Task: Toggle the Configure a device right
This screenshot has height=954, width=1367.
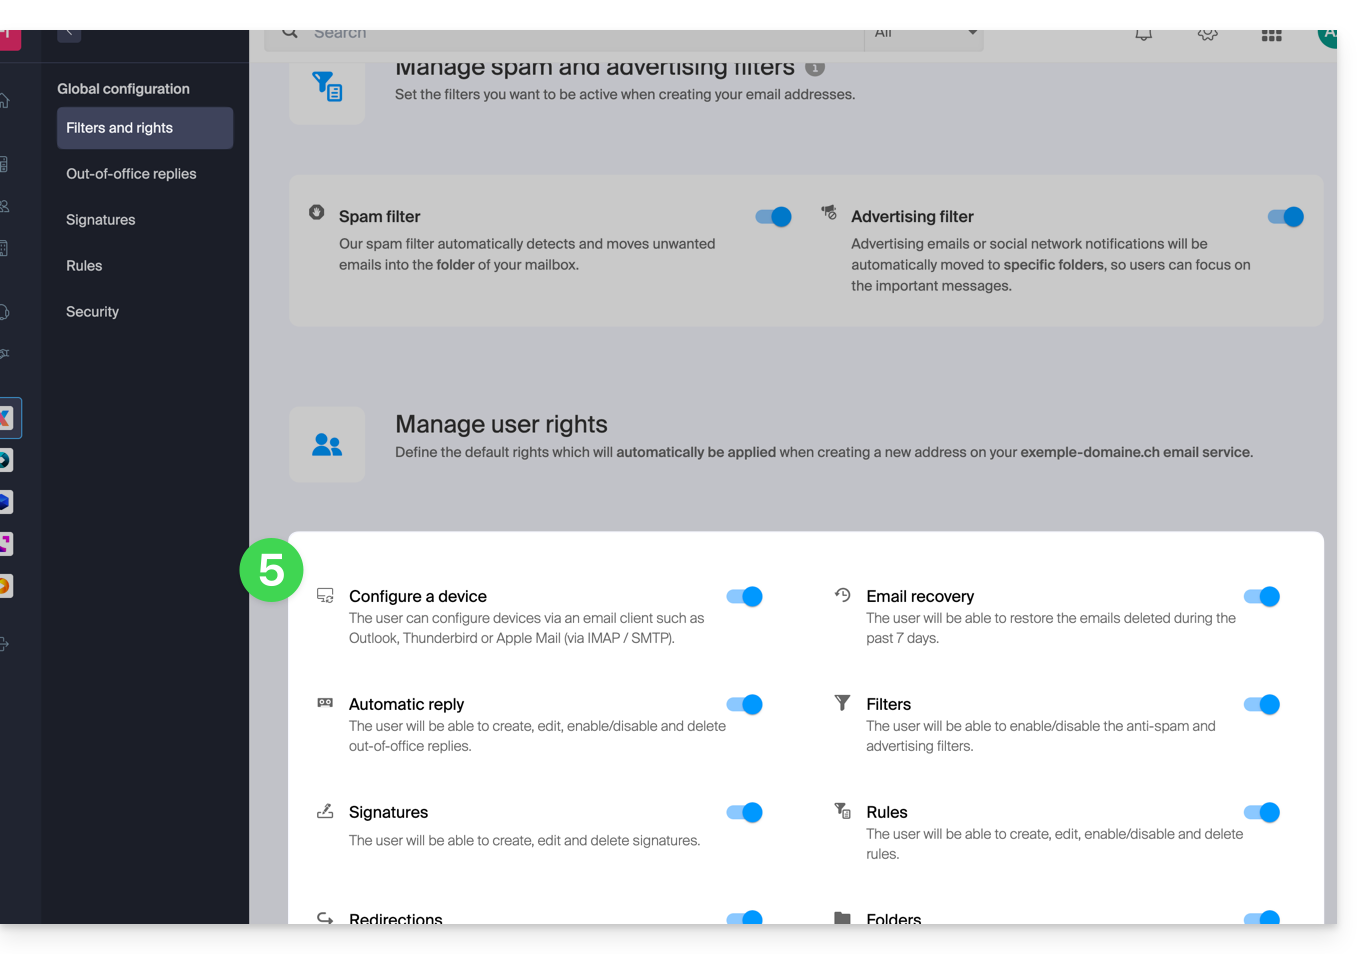Action: [744, 597]
